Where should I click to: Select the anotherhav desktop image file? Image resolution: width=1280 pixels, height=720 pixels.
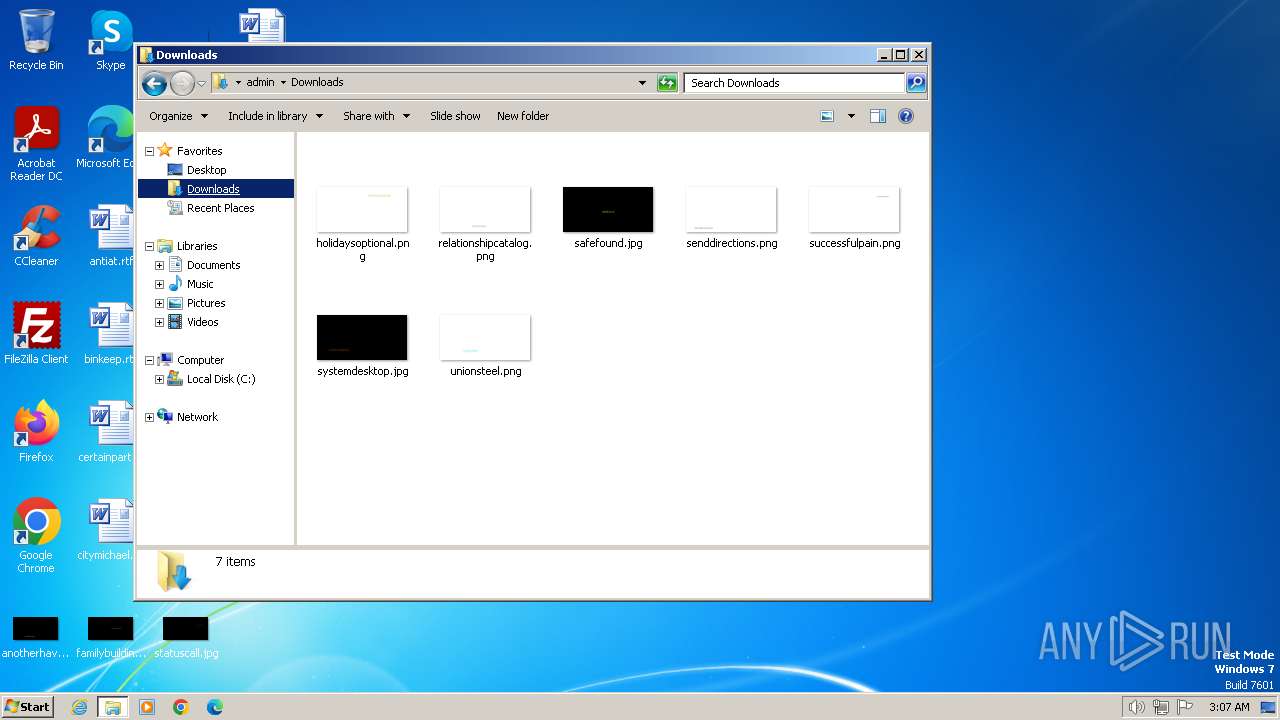[x=35, y=637]
